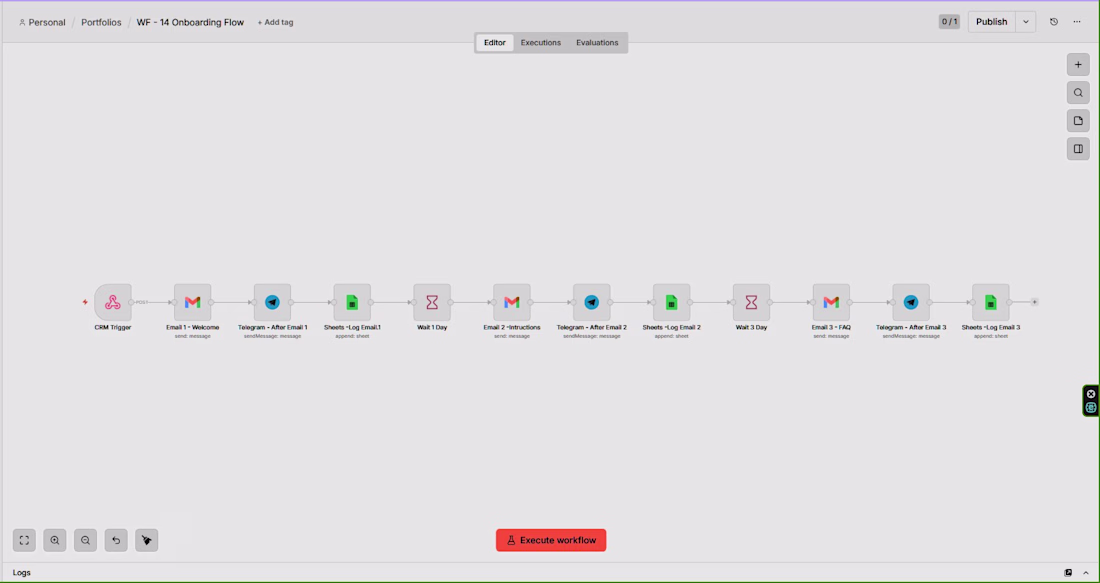Click the reset zoom arrow icon
Image resolution: width=1100 pixels, height=583 pixels.
116,540
